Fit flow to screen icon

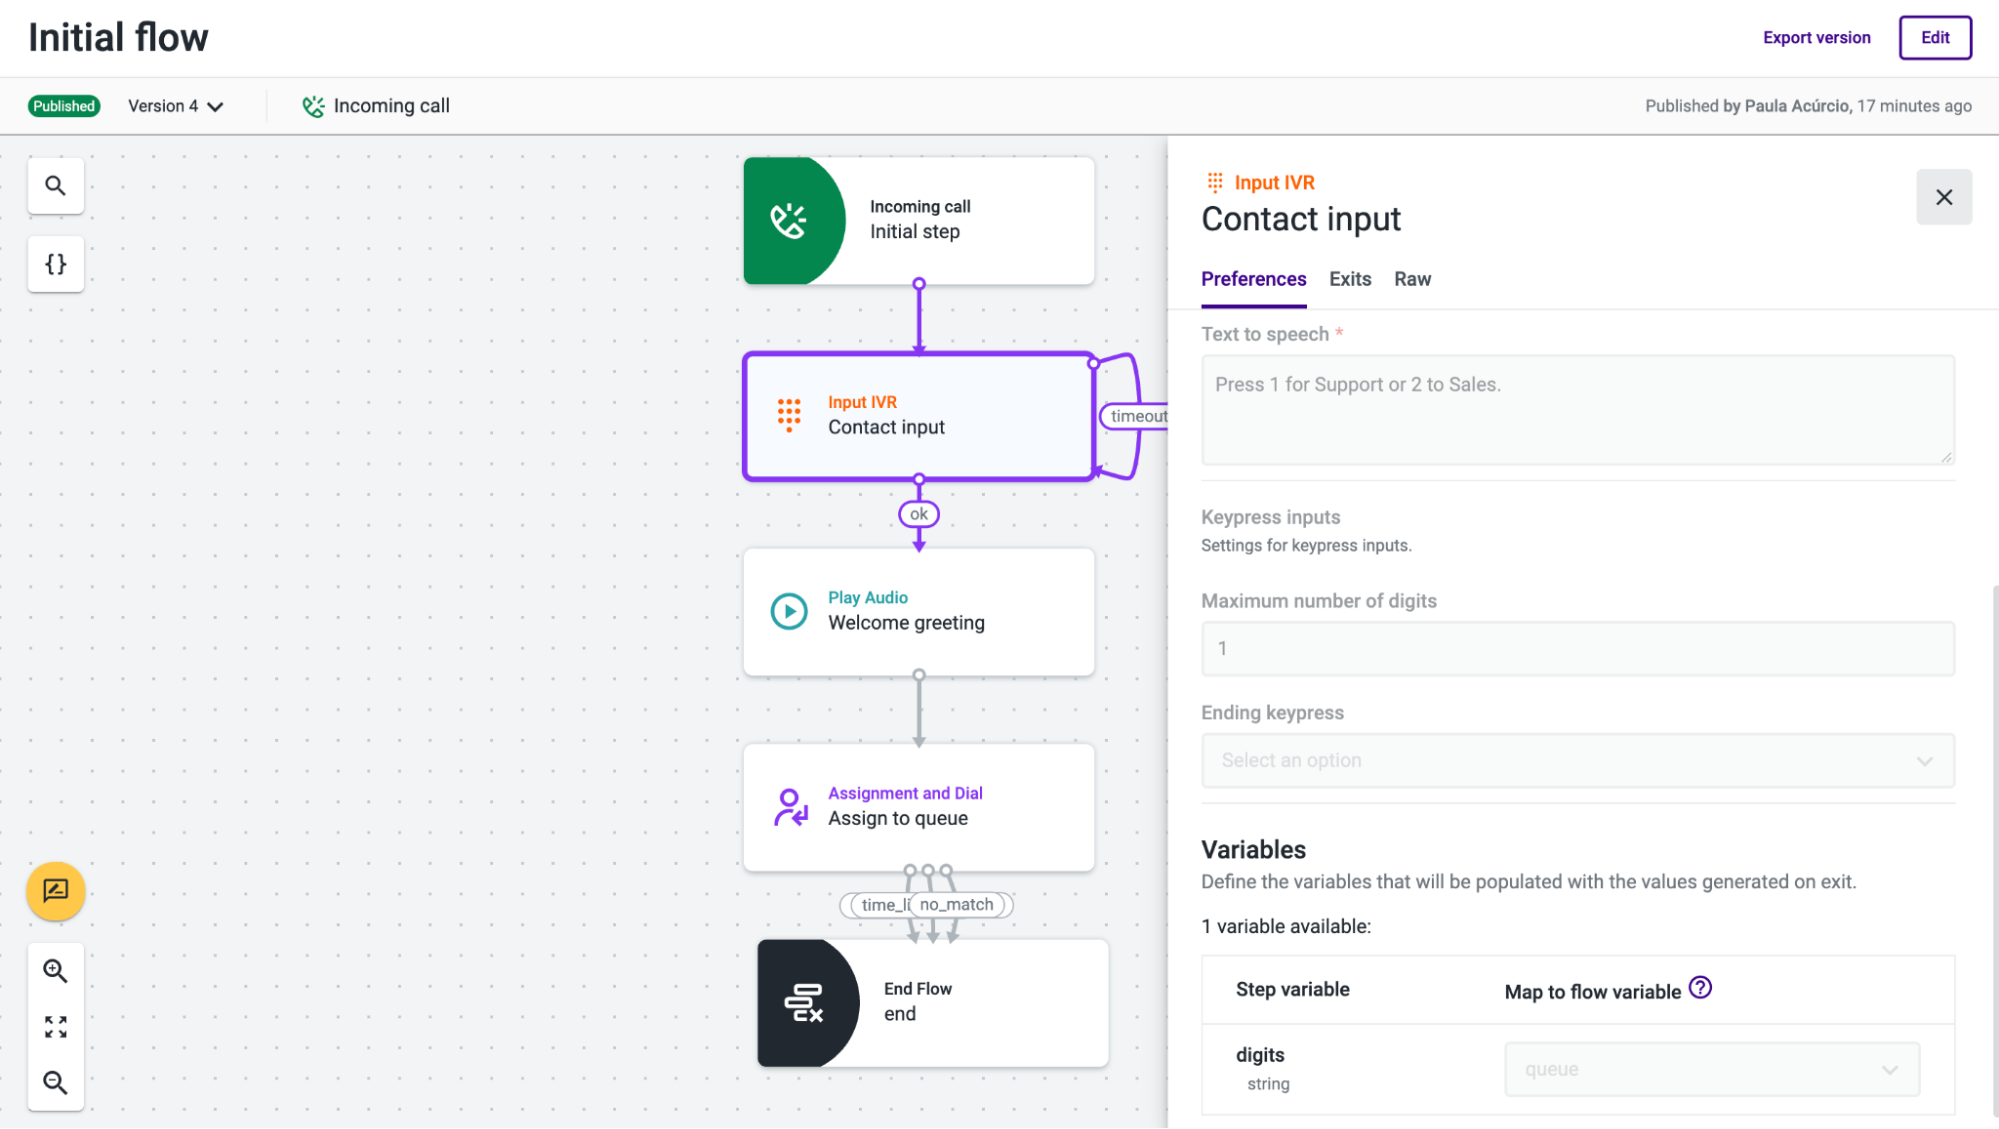click(56, 1027)
